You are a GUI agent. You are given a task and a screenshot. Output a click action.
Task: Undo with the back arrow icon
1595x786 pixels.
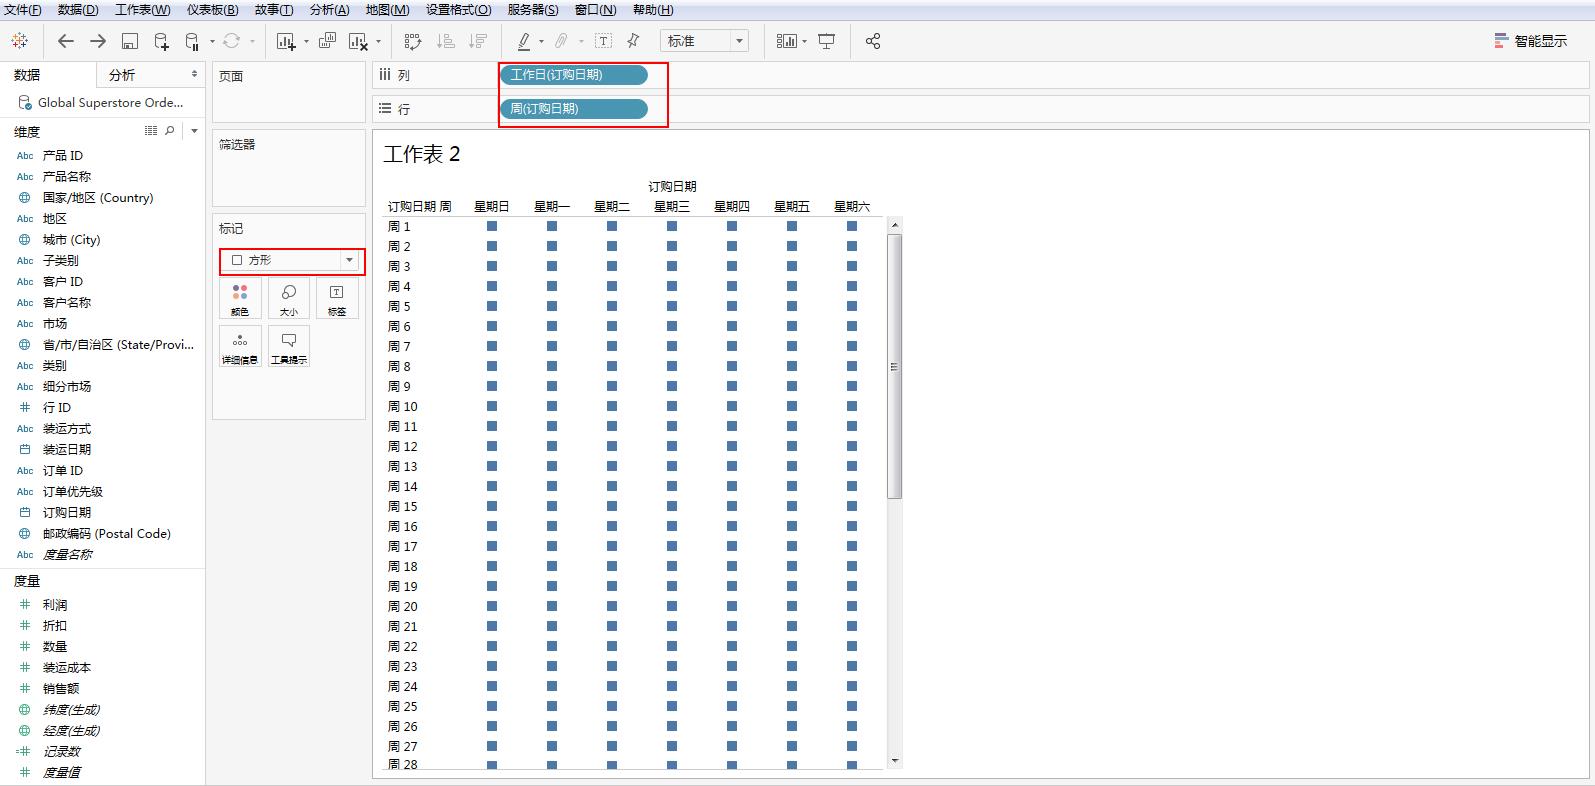(x=66, y=41)
